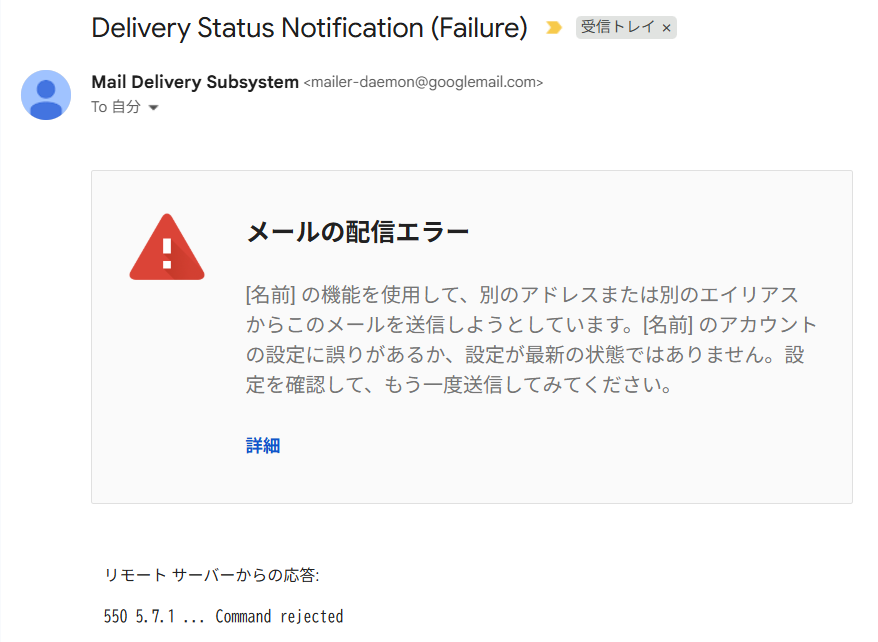Click the Delivery Status Notification subject title
The width and height of the screenshot is (878, 642).
pyautogui.click(x=258, y=28)
